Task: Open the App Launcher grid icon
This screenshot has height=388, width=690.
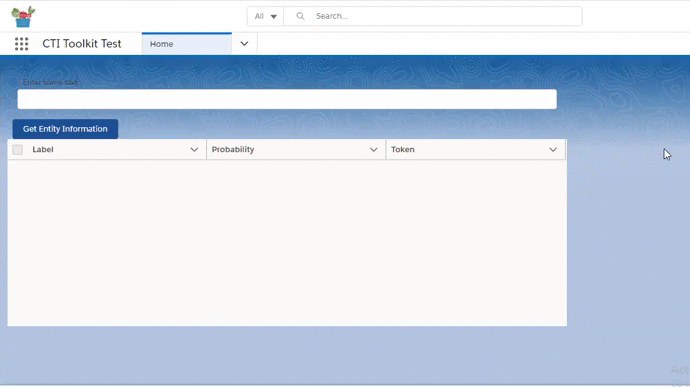Action: point(21,44)
